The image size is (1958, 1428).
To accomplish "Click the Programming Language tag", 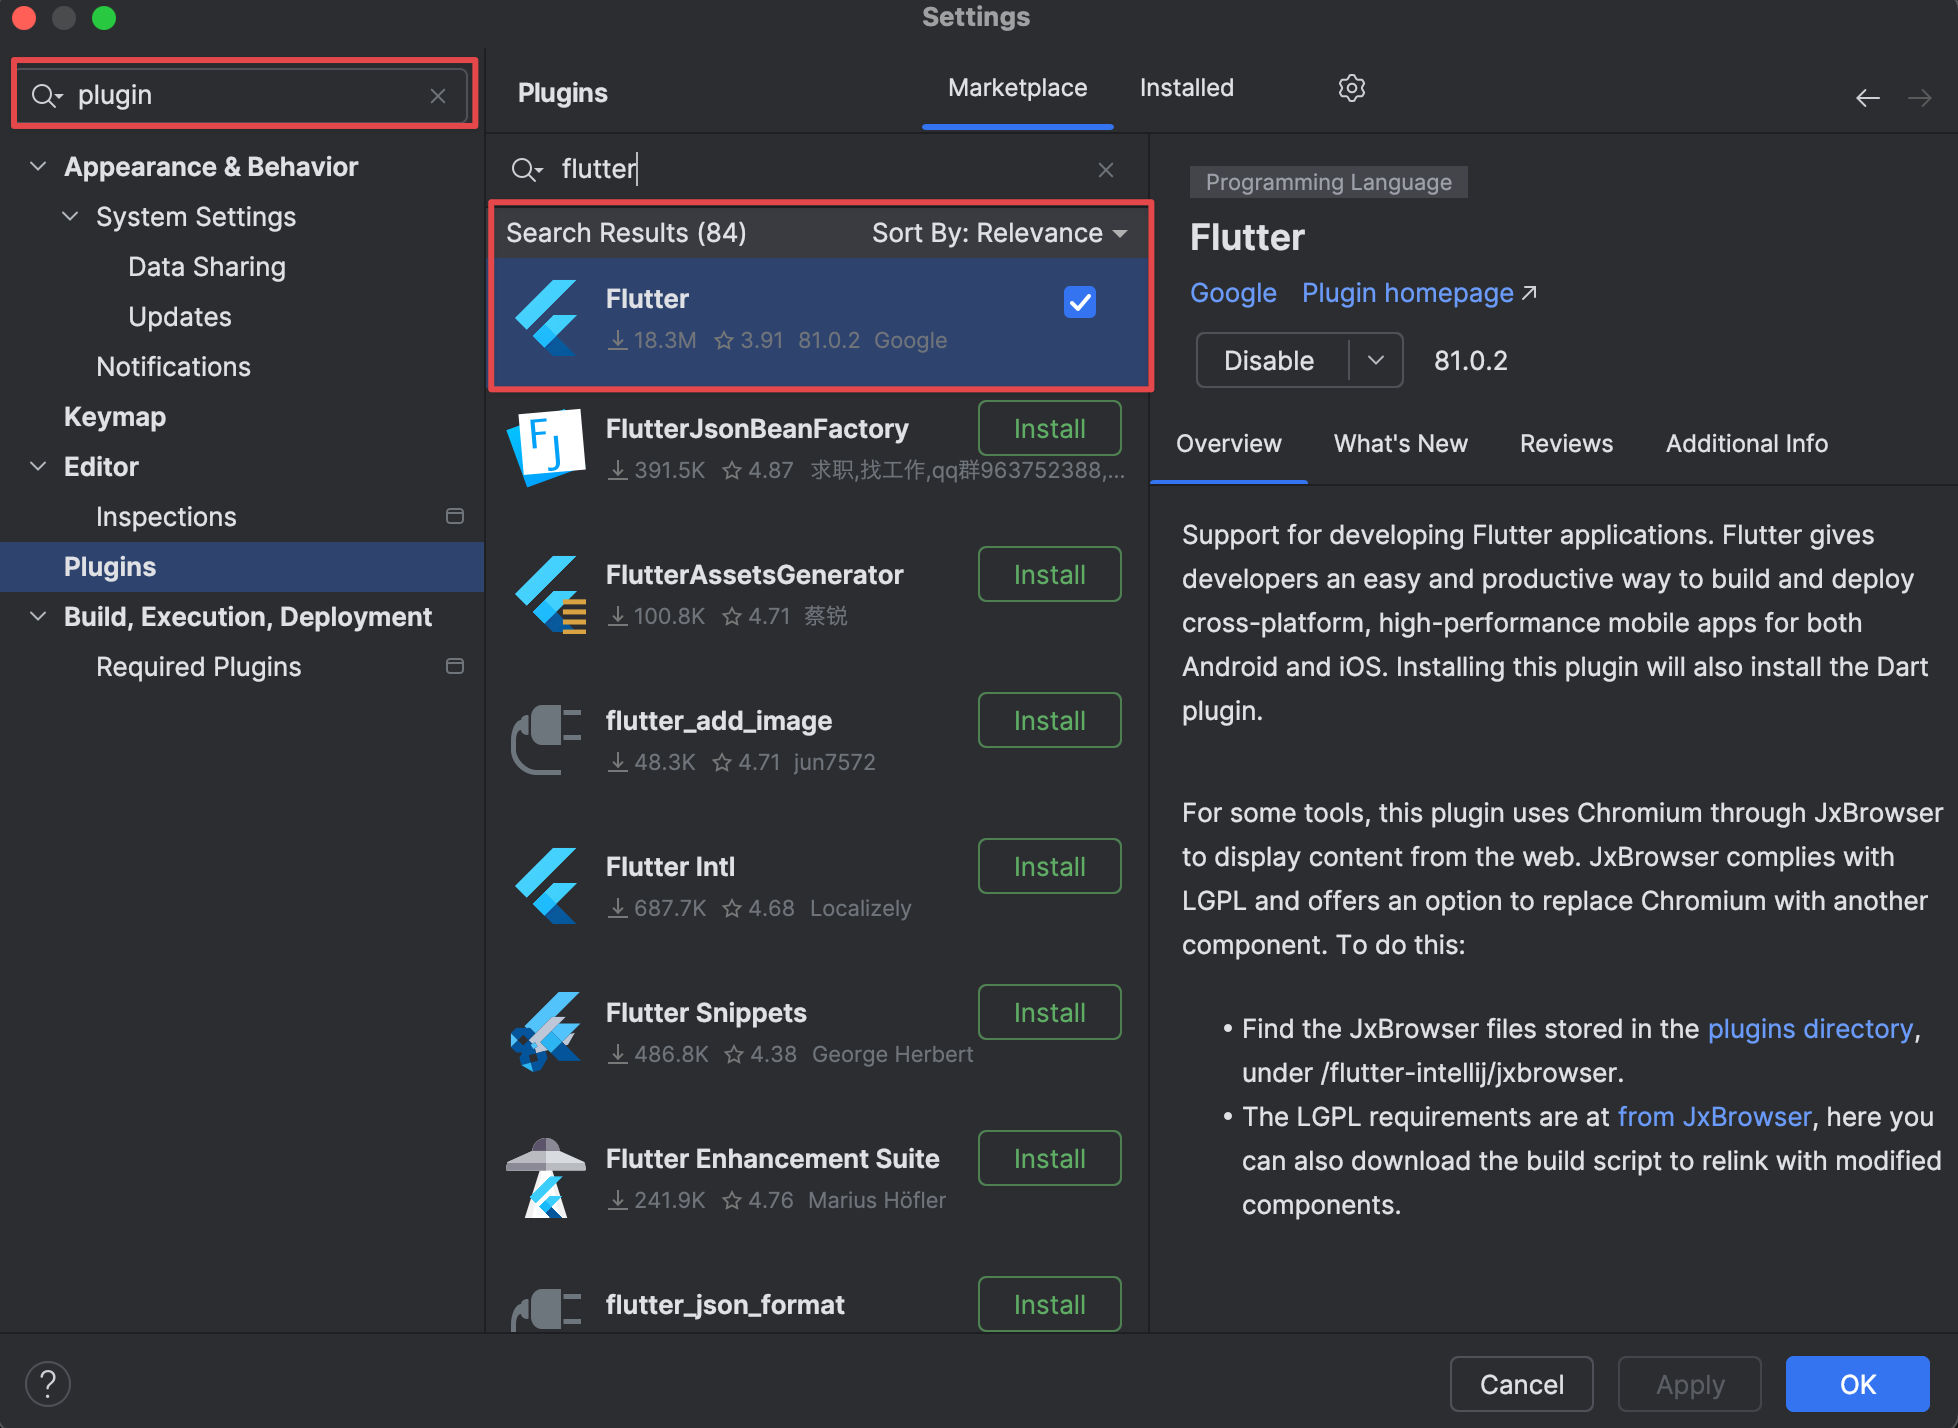I will pos(1328,182).
